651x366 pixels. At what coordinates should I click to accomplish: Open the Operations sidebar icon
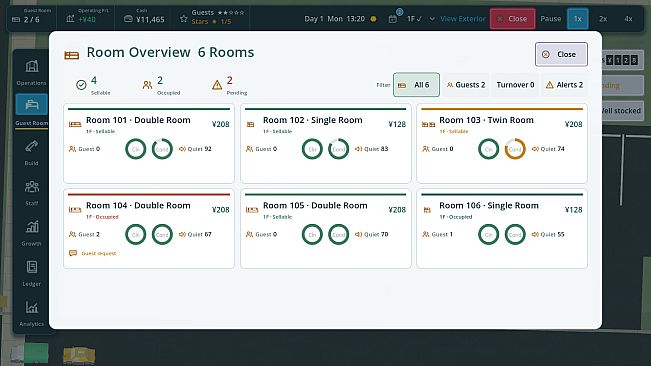coord(32,66)
